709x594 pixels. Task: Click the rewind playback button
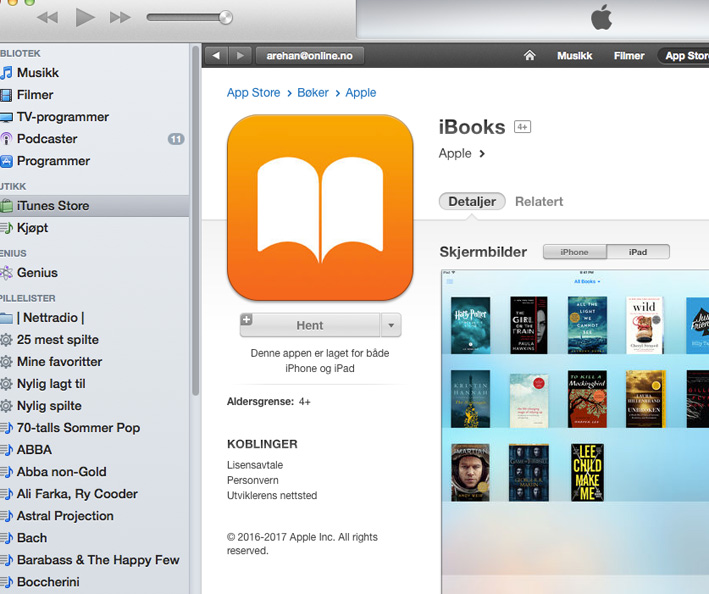(x=47, y=18)
